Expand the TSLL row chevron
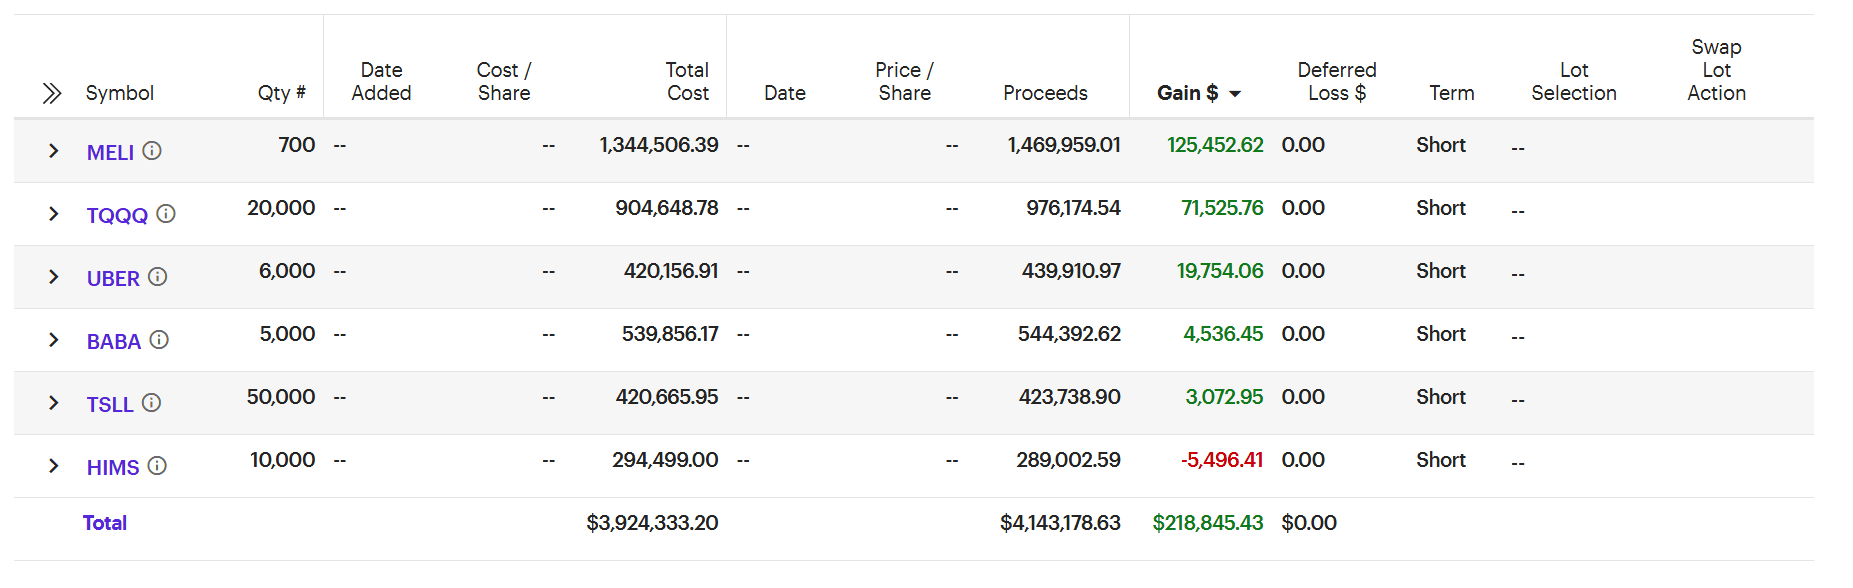Image resolution: width=1853 pixels, height=588 pixels. (x=54, y=403)
